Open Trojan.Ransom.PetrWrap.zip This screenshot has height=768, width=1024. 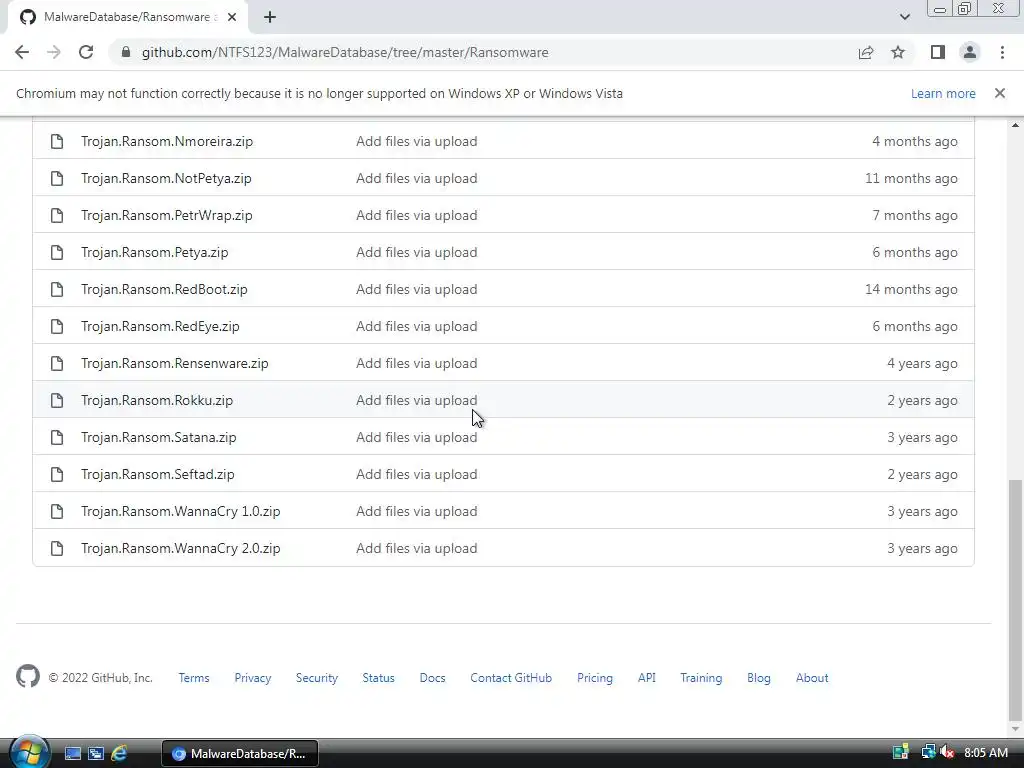(167, 216)
